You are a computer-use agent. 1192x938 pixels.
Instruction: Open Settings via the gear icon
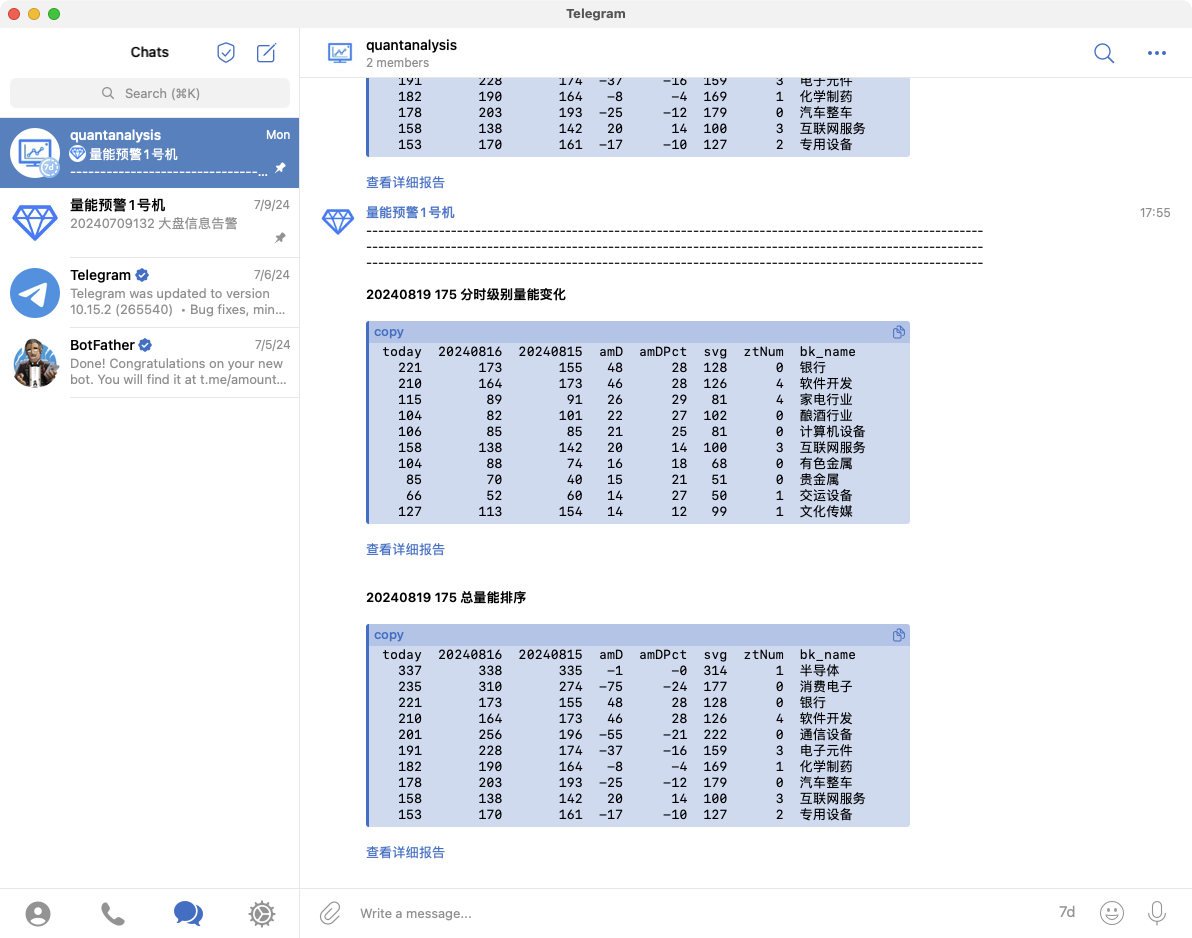pyautogui.click(x=262, y=914)
